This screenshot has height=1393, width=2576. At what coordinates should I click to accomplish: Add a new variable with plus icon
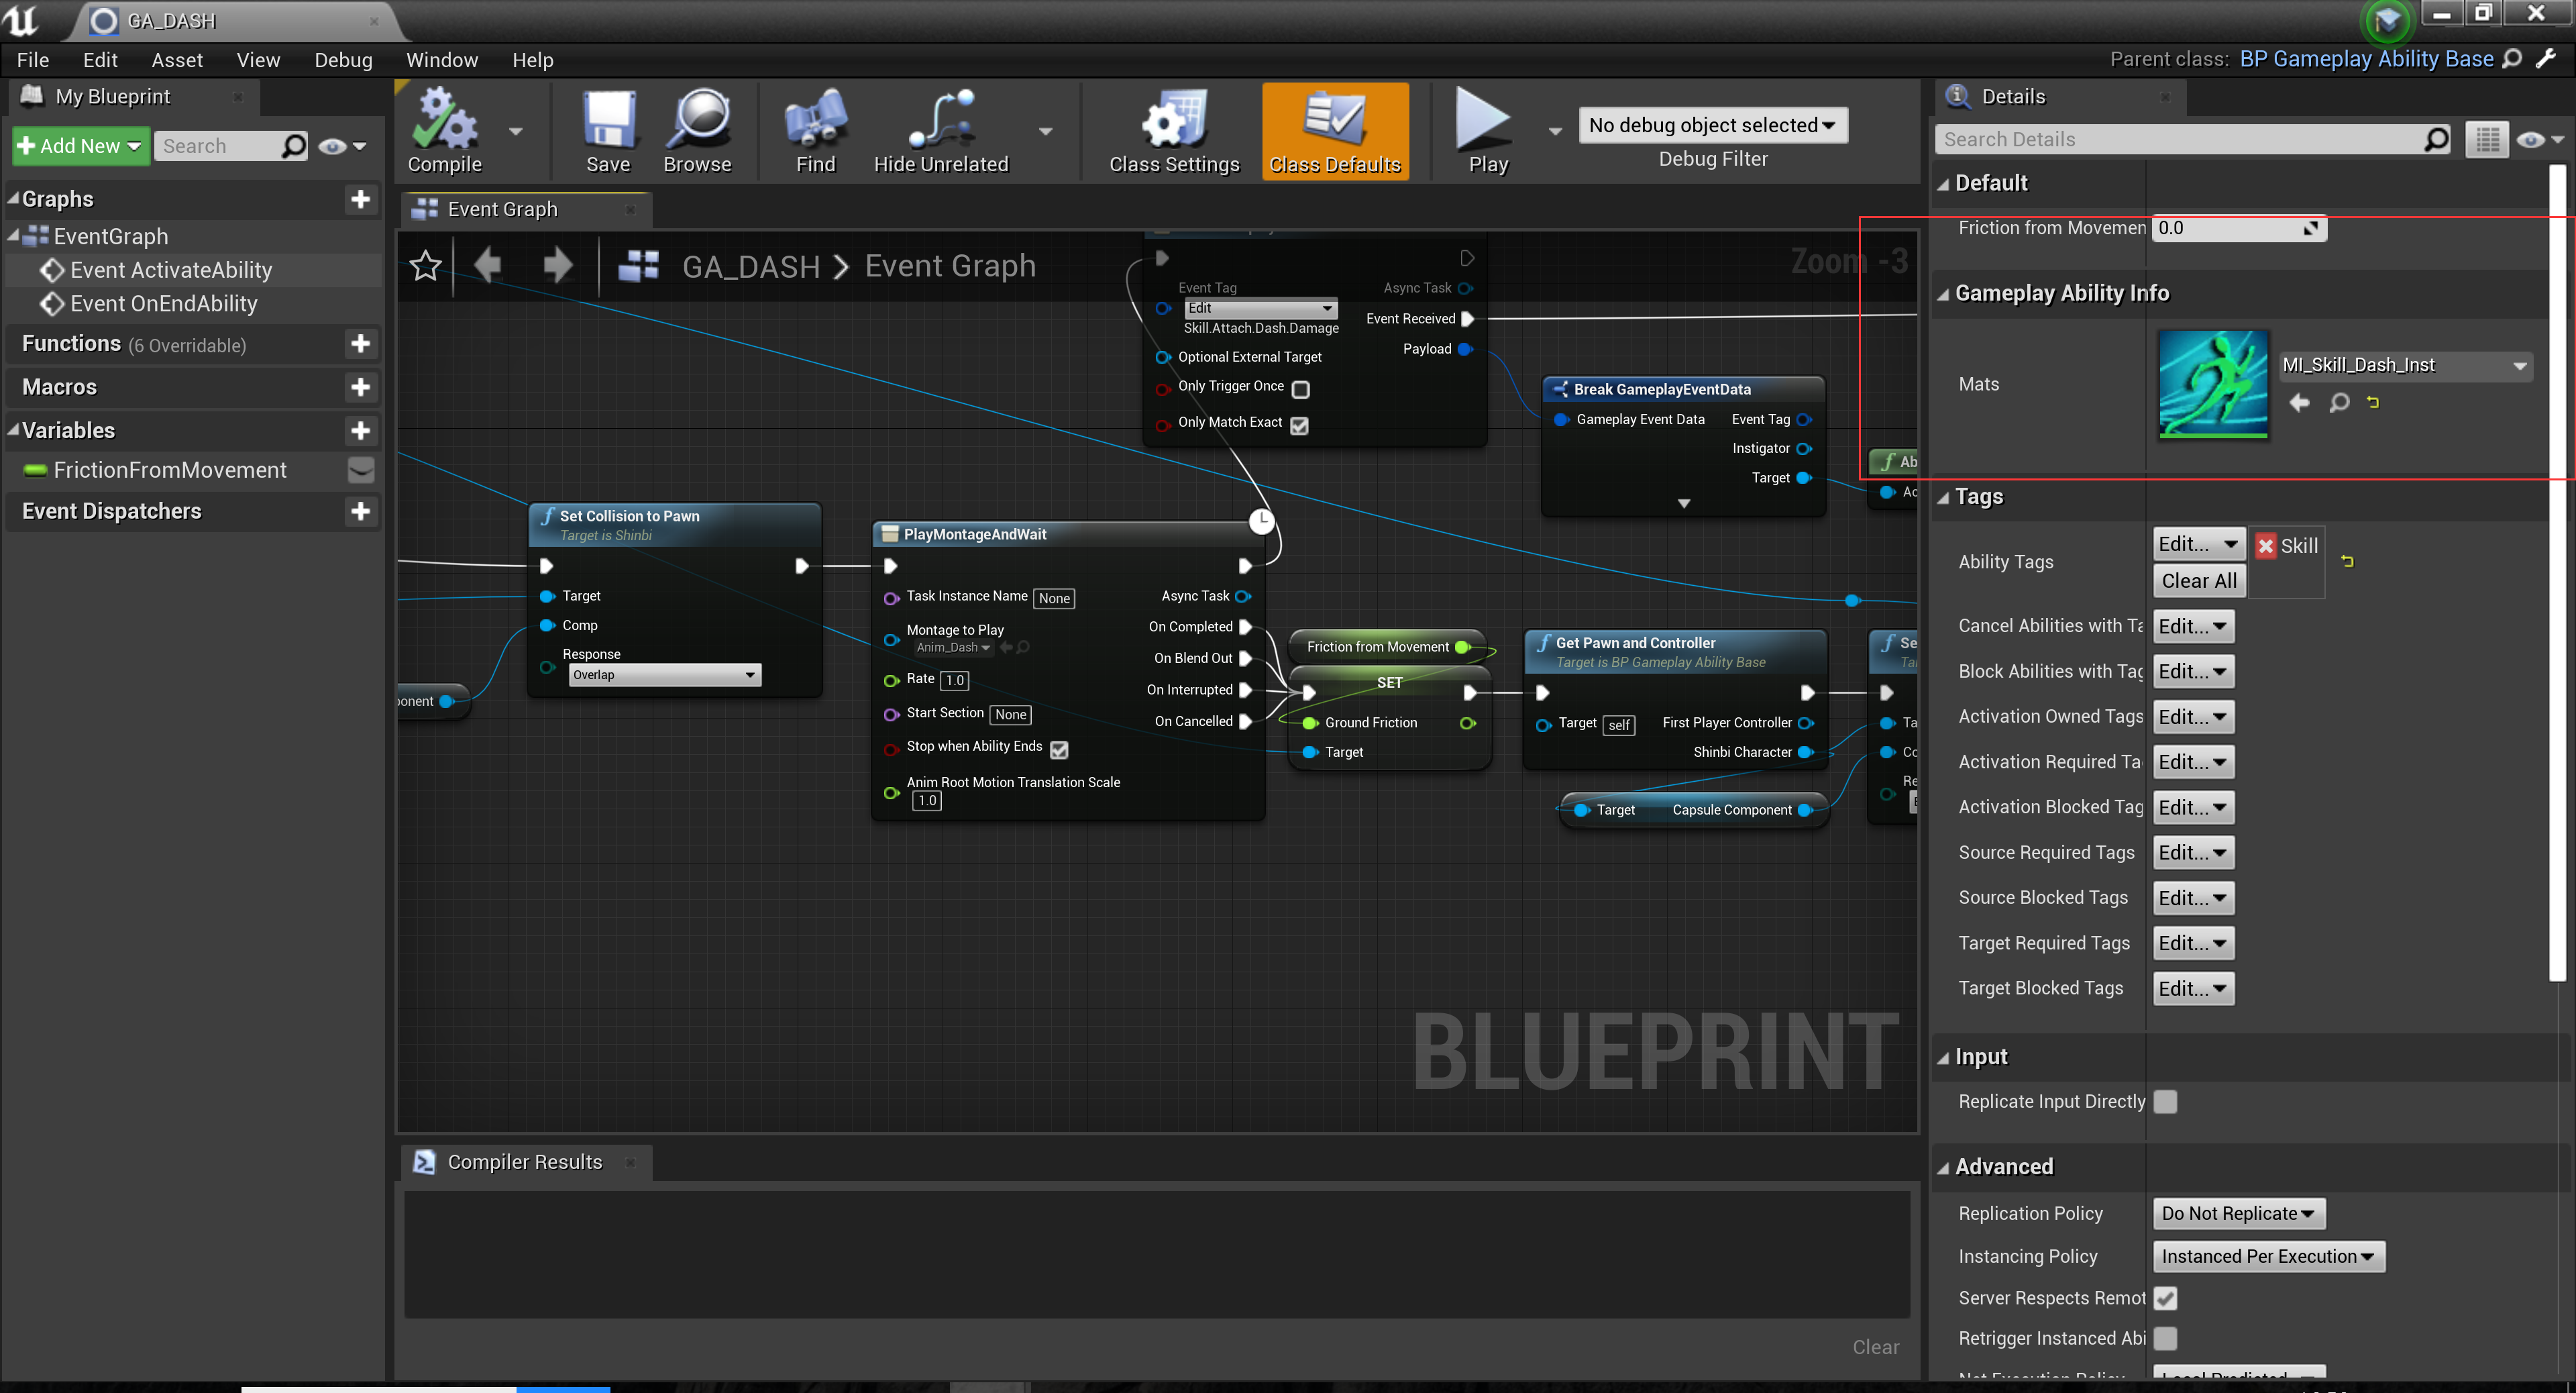361,431
